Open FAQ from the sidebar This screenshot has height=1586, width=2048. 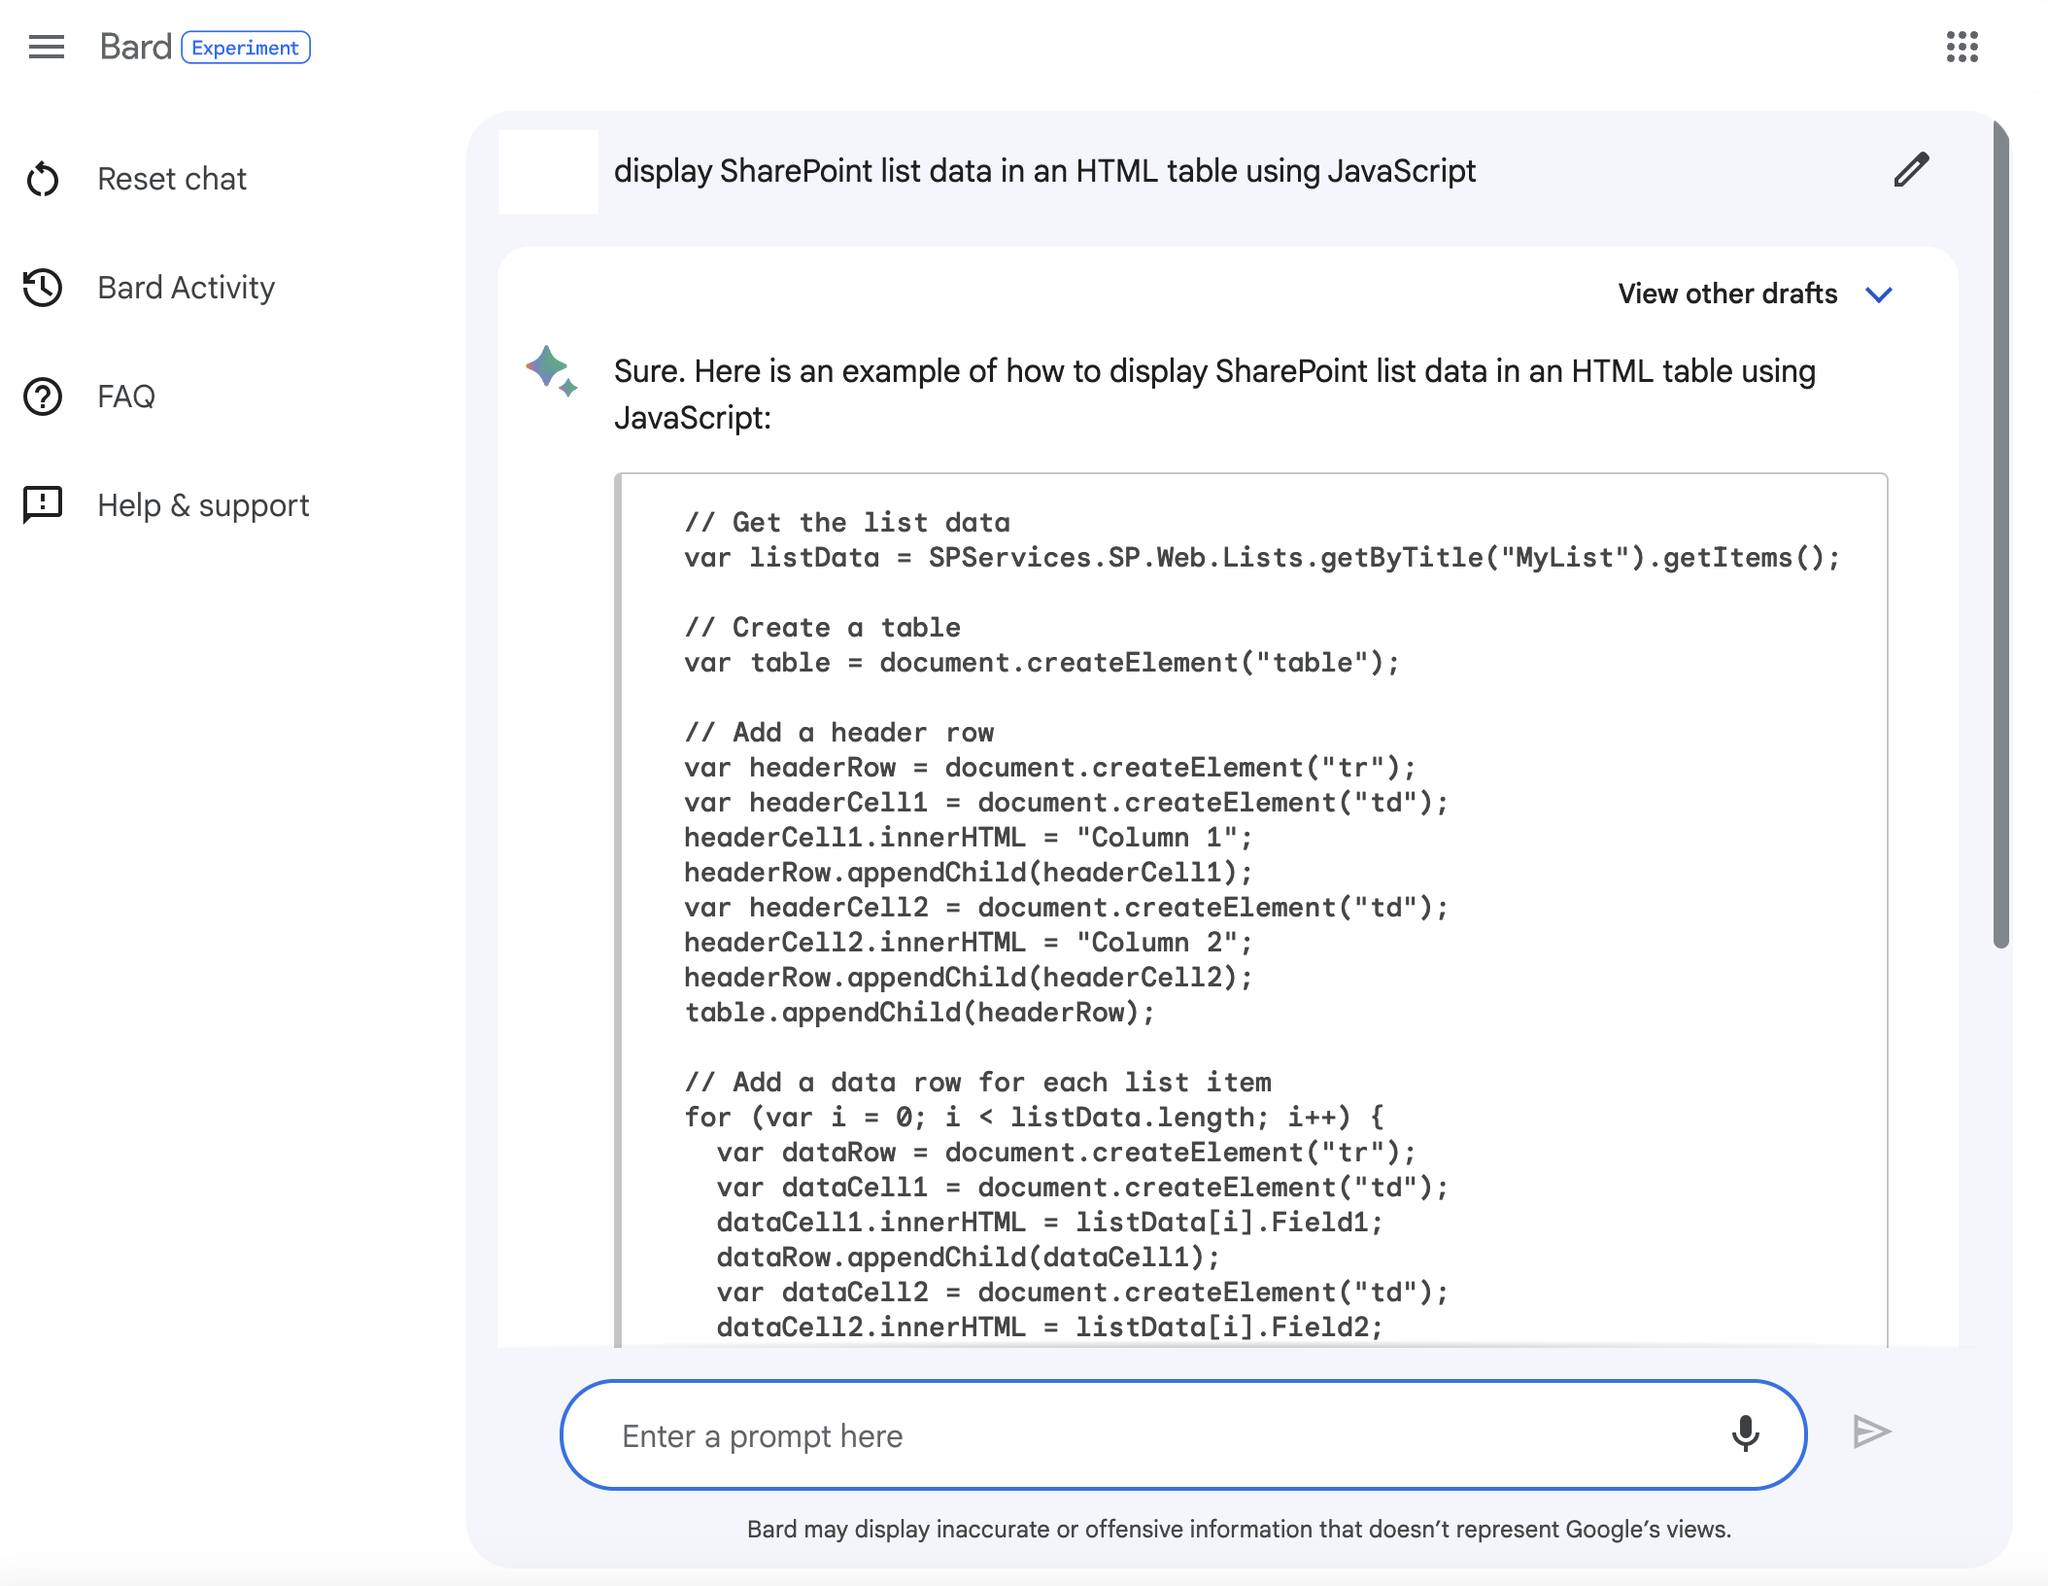click(x=126, y=396)
